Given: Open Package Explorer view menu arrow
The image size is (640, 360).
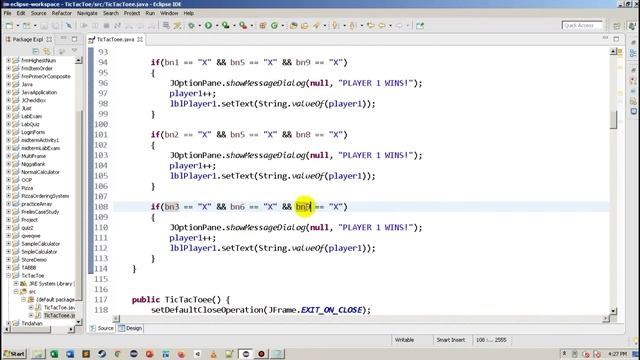Looking at the screenshot, I should pyautogui.click(x=74, y=51).
